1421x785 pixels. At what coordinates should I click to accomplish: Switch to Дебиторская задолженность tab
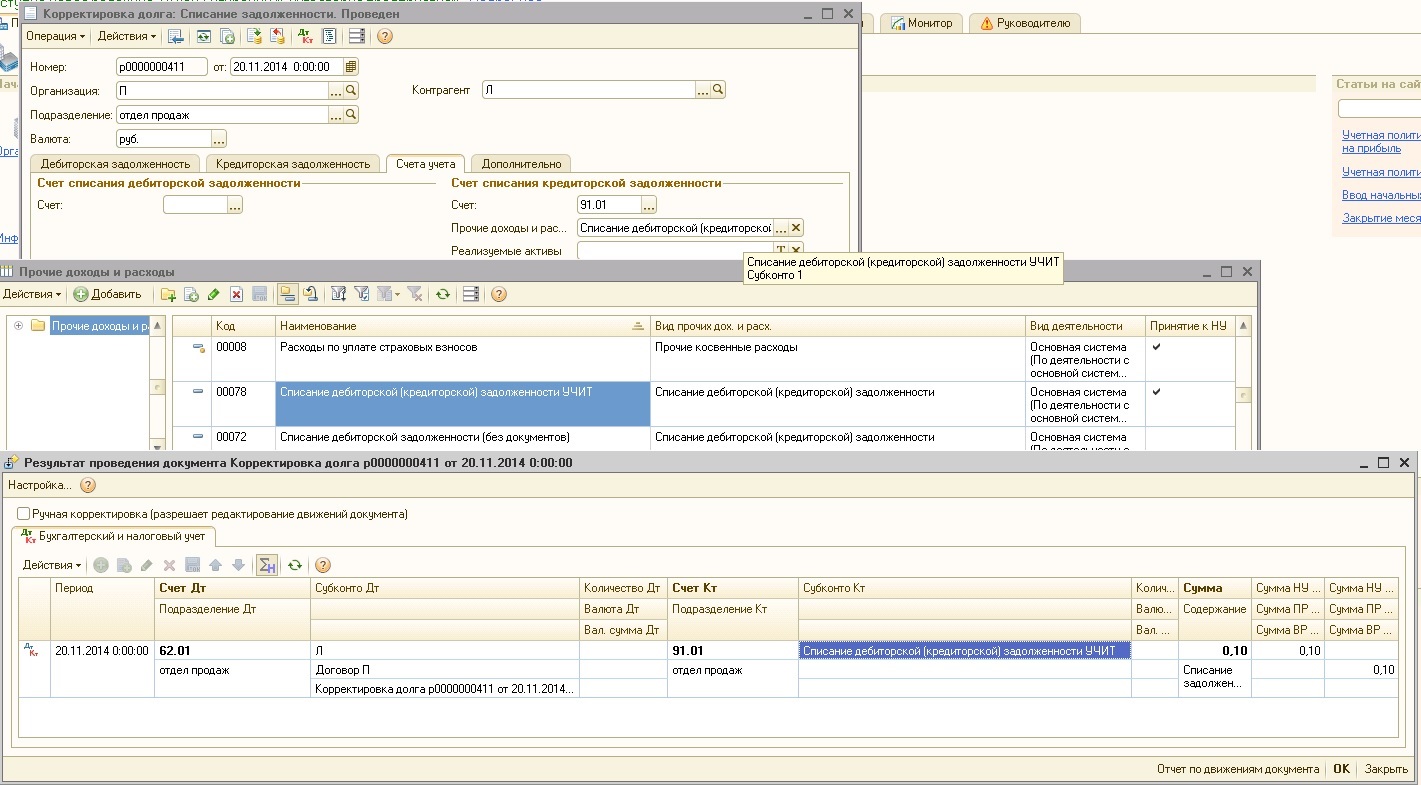[114, 164]
